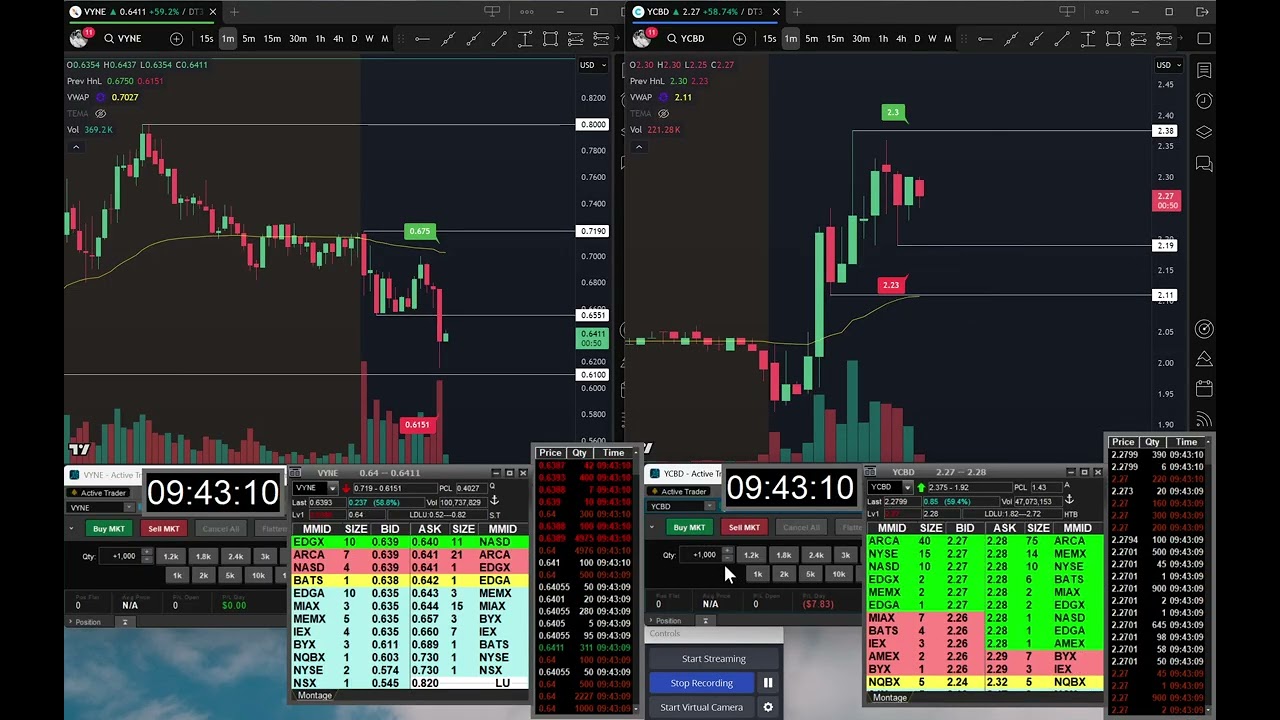This screenshot has height=720, width=1280.
Task: Switch VYNE chart to 30m timeframe
Action: [x=298, y=39]
